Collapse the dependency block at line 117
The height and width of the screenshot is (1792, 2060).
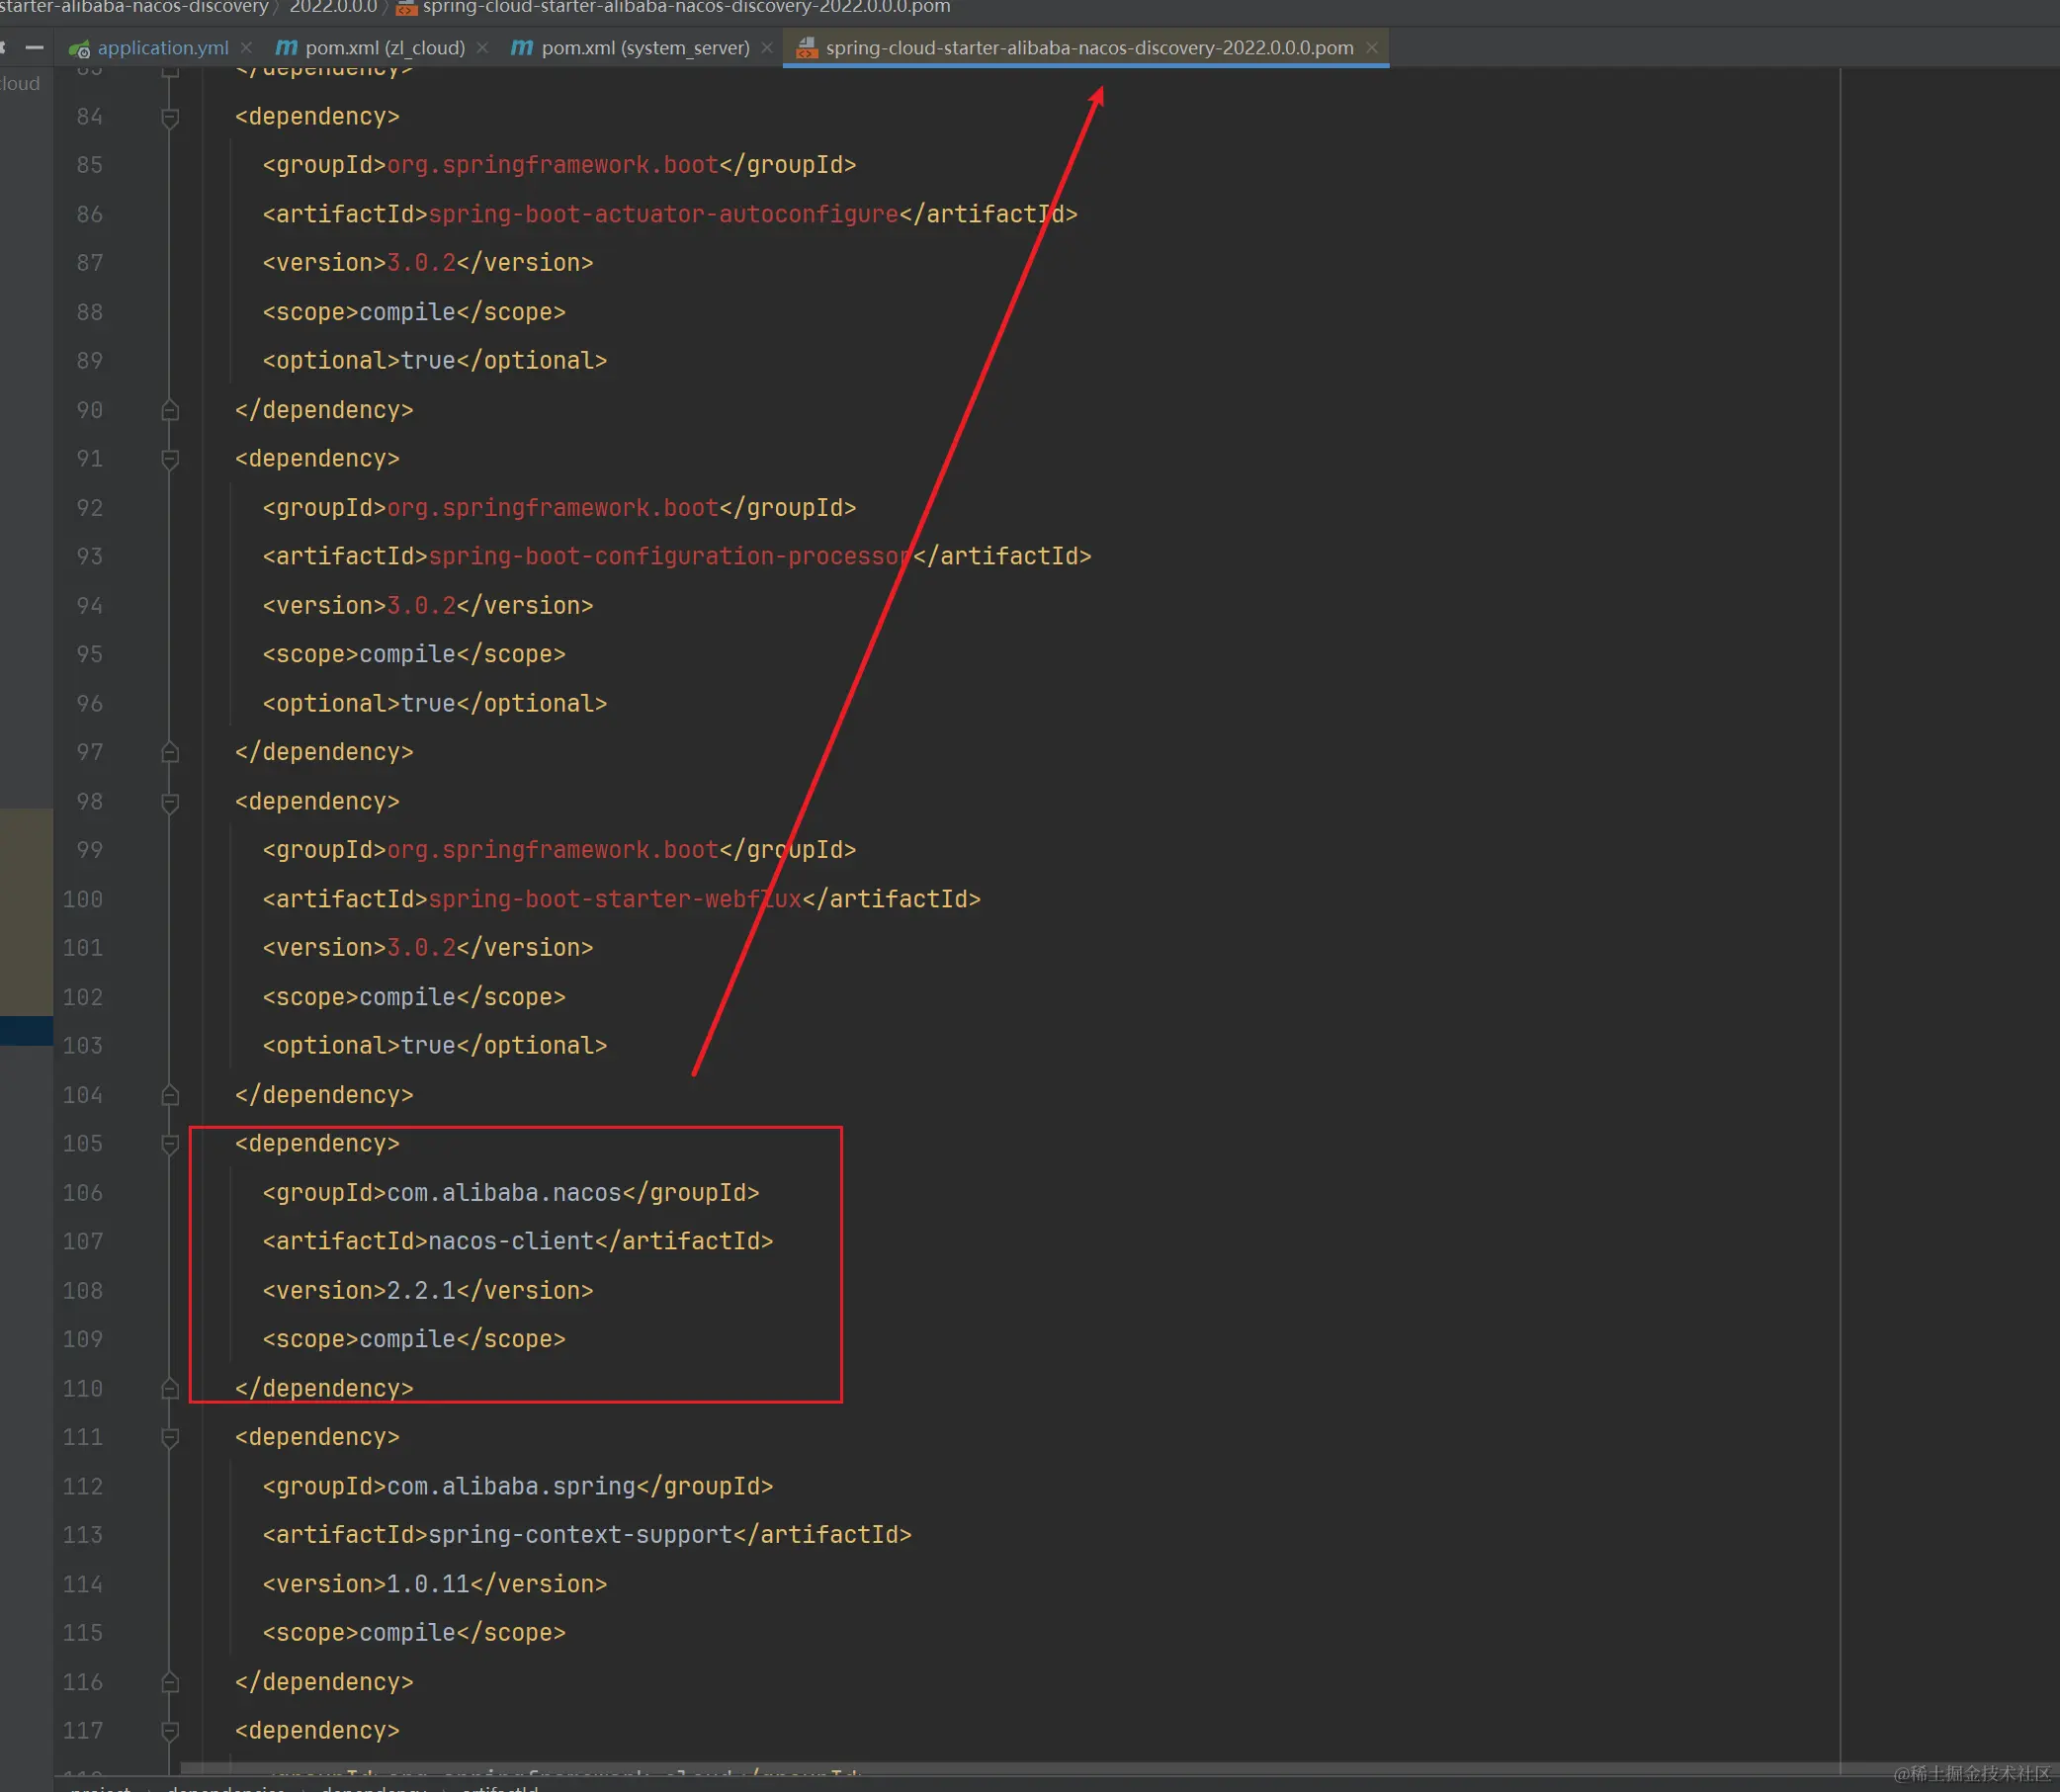coord(170,1731)
